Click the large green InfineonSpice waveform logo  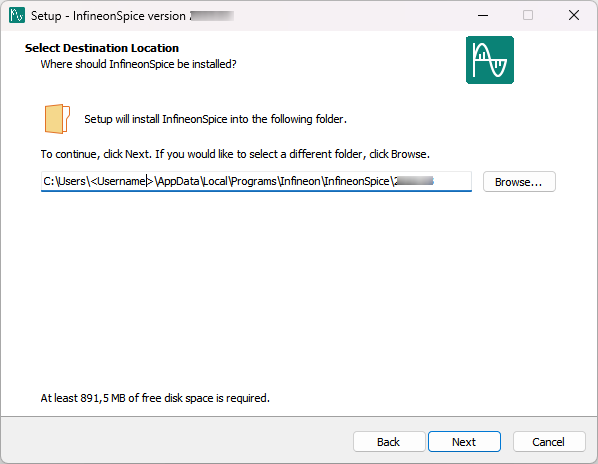click(490, 60)
